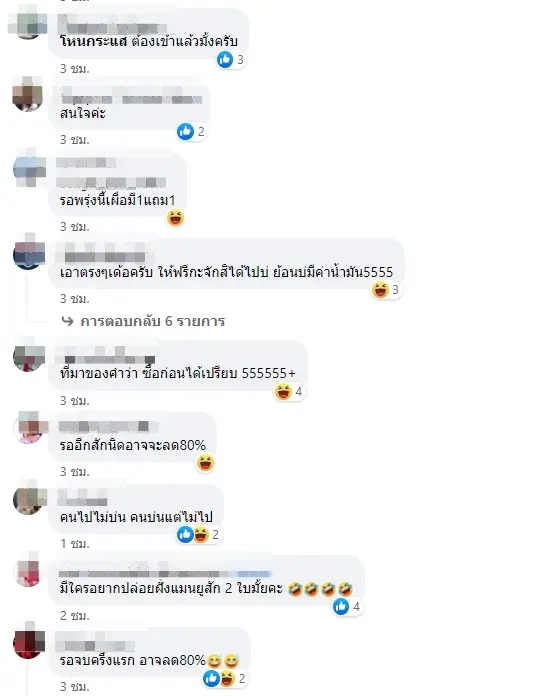Click 3 ชม. timestamp under สนใจค่ะ comment
This screenshot has width=560, height=696.
point(75,140)
